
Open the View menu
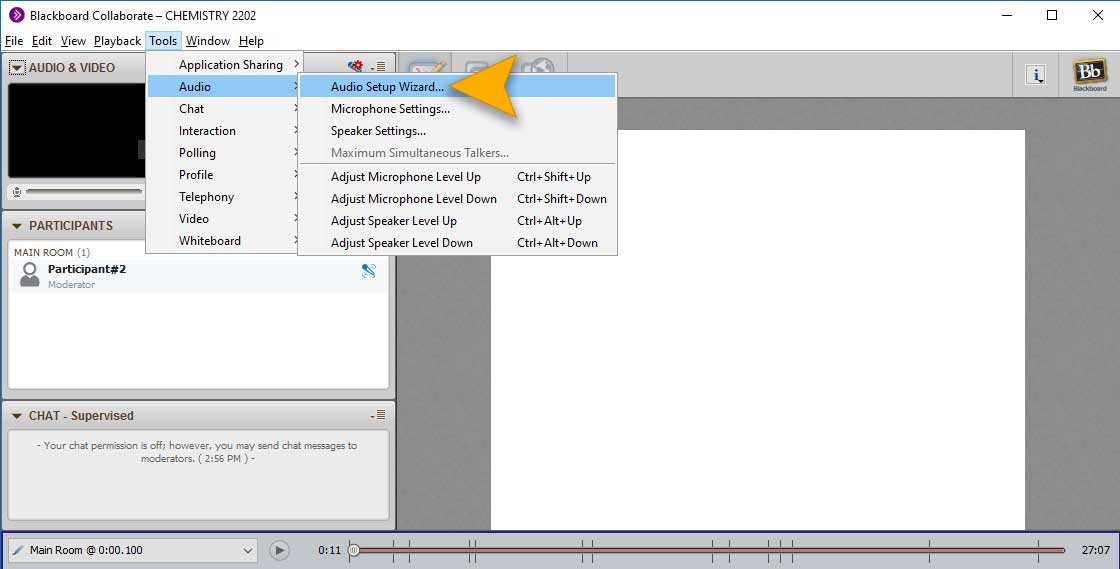[x=73, y=41]
